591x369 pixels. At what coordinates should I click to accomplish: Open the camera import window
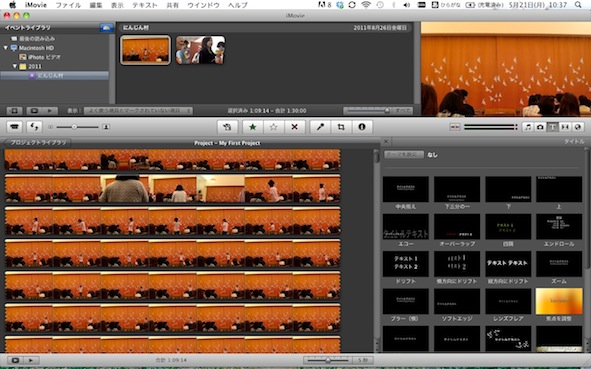click(15, 127)
